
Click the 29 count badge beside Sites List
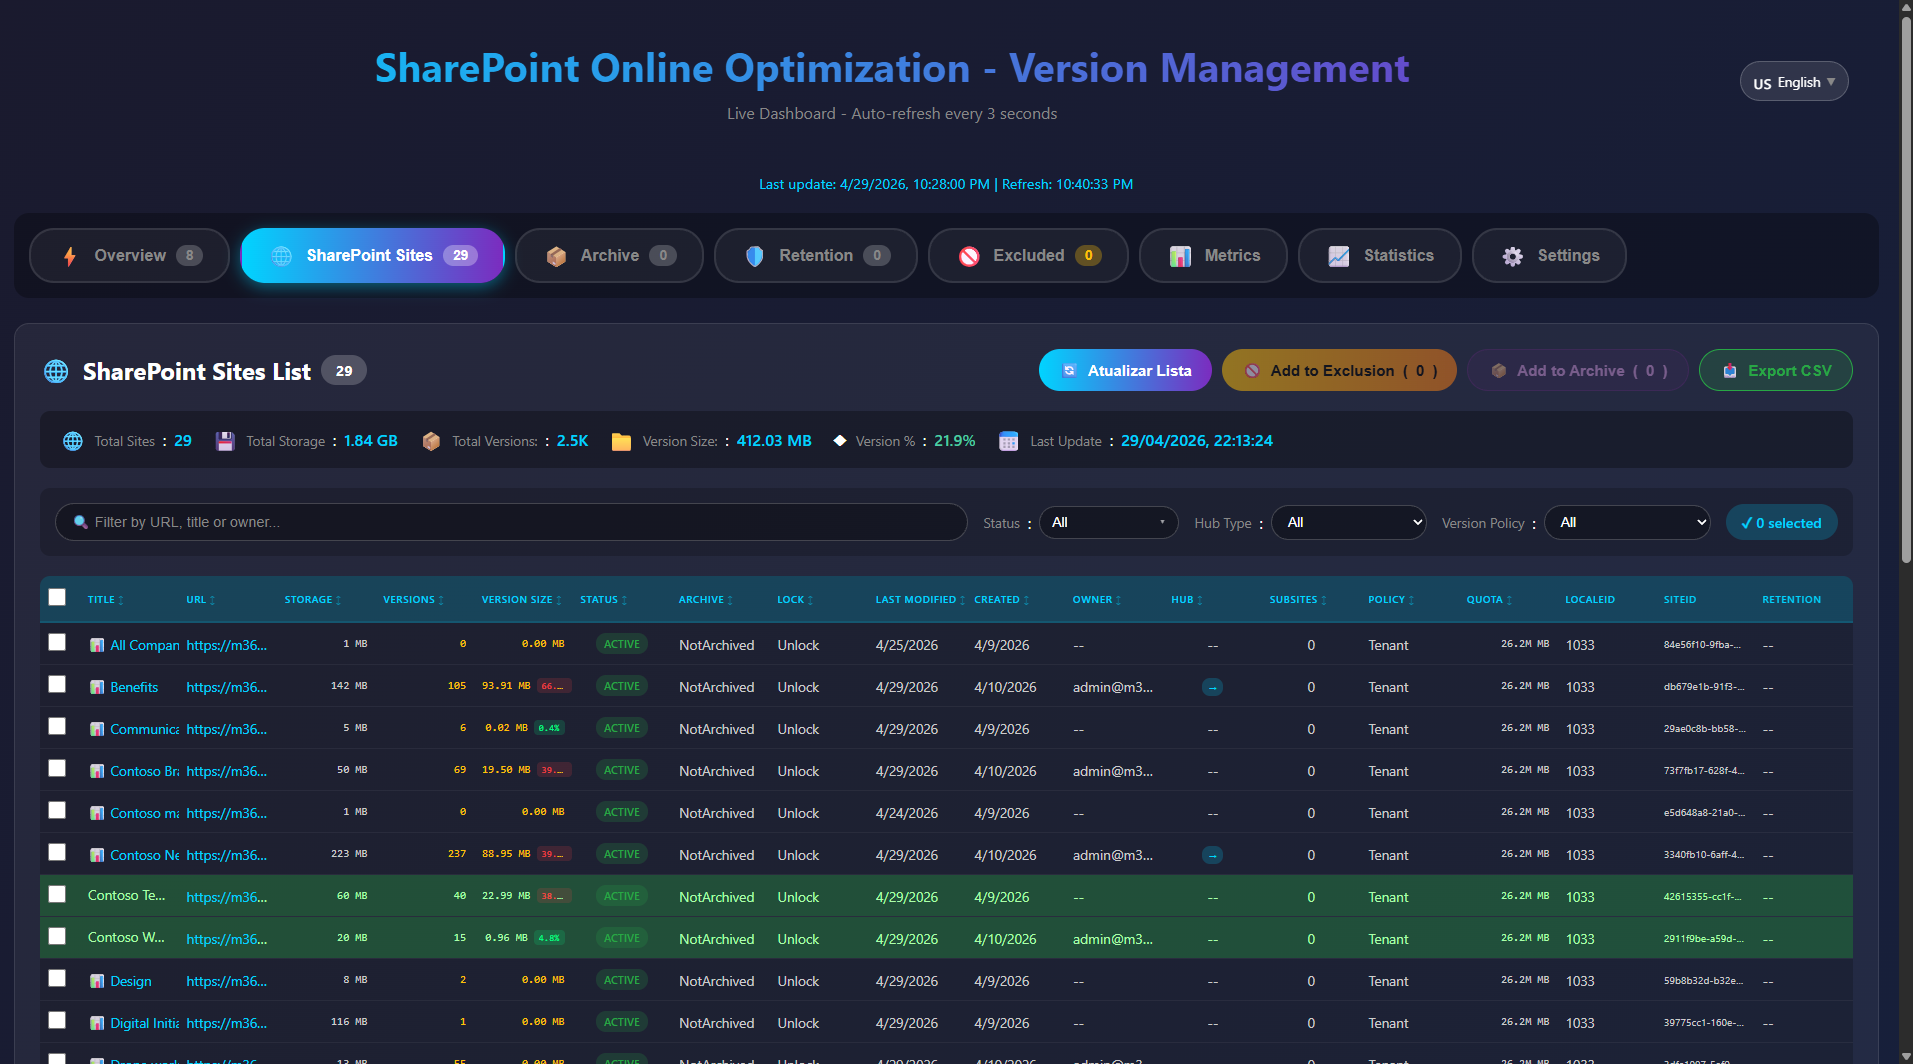(344, 371)
